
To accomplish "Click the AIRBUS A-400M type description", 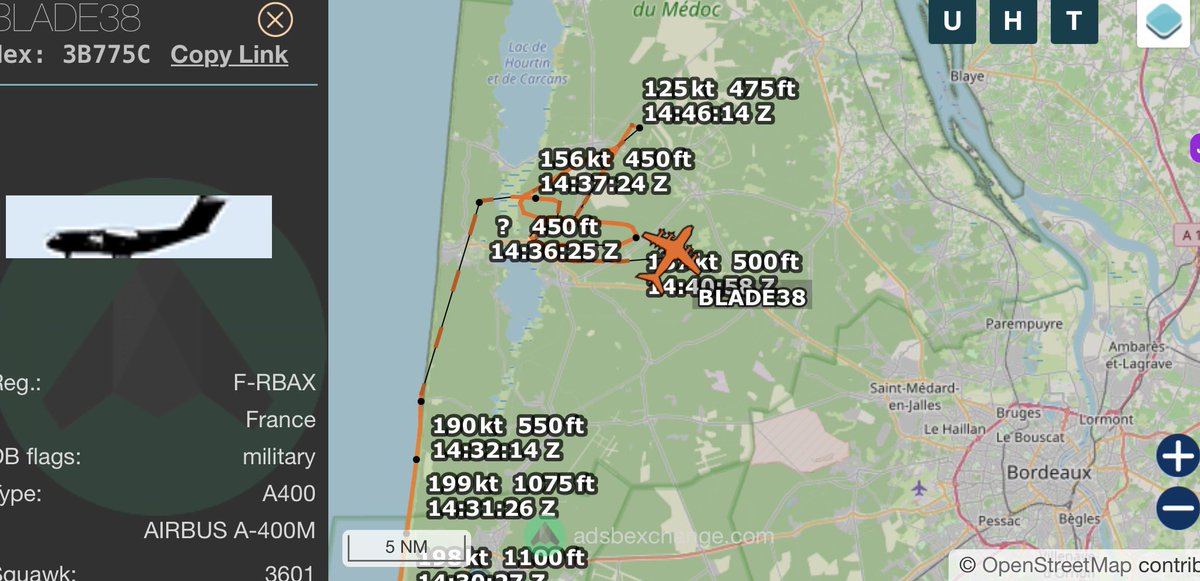I will (x=230, y=530).
